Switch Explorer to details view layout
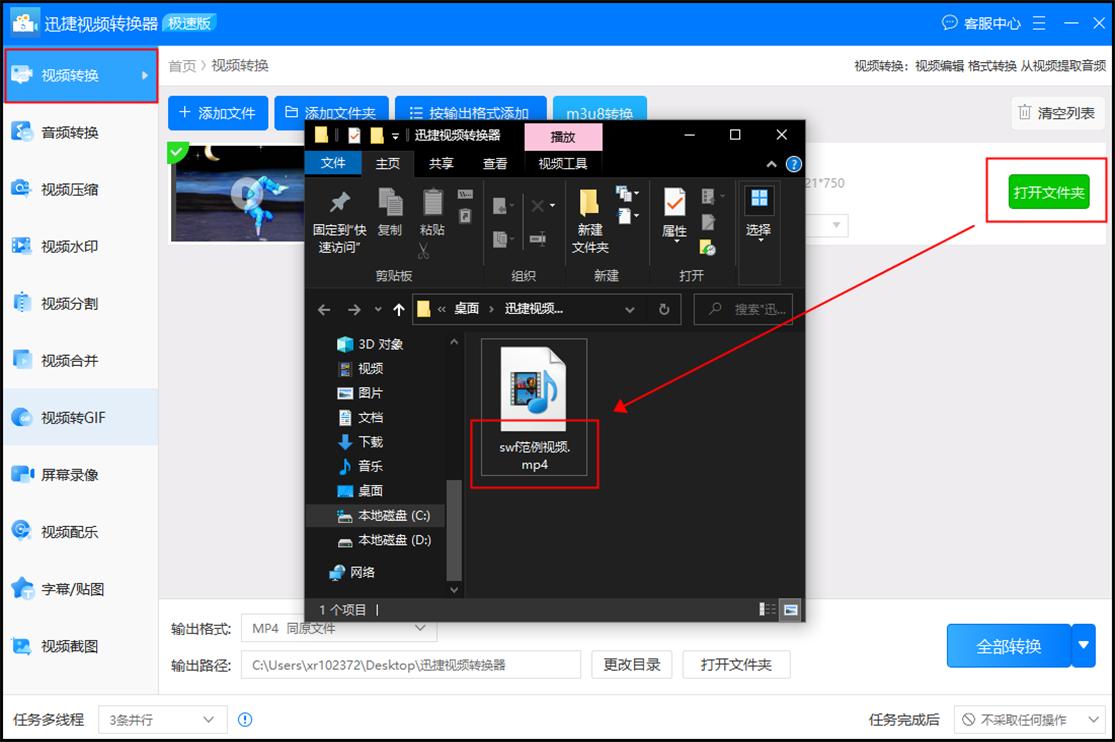The image size is (1115, 742). 767,609
